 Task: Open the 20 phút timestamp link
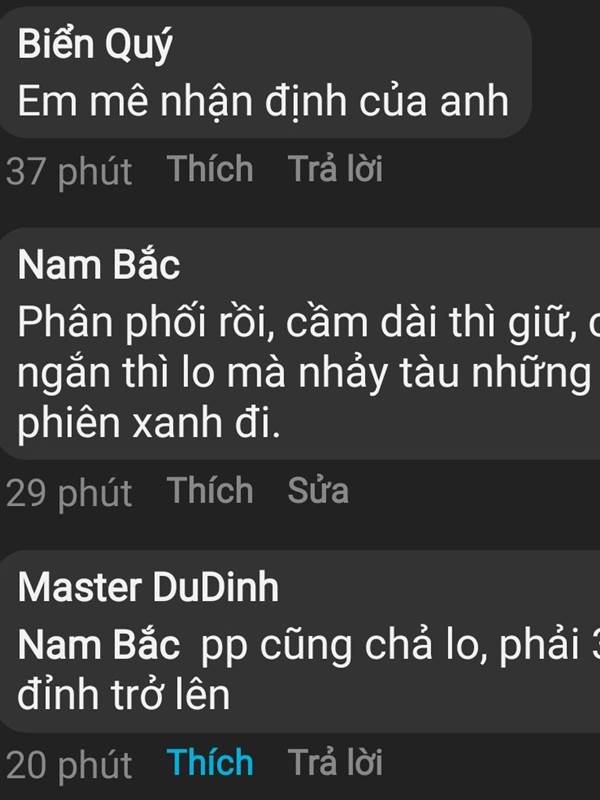[69, 766]
